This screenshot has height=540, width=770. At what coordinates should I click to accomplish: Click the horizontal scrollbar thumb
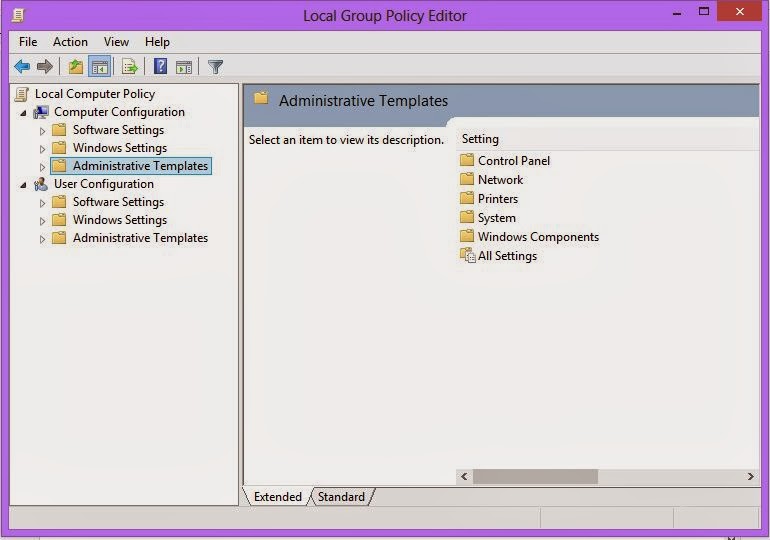point(535,476)
